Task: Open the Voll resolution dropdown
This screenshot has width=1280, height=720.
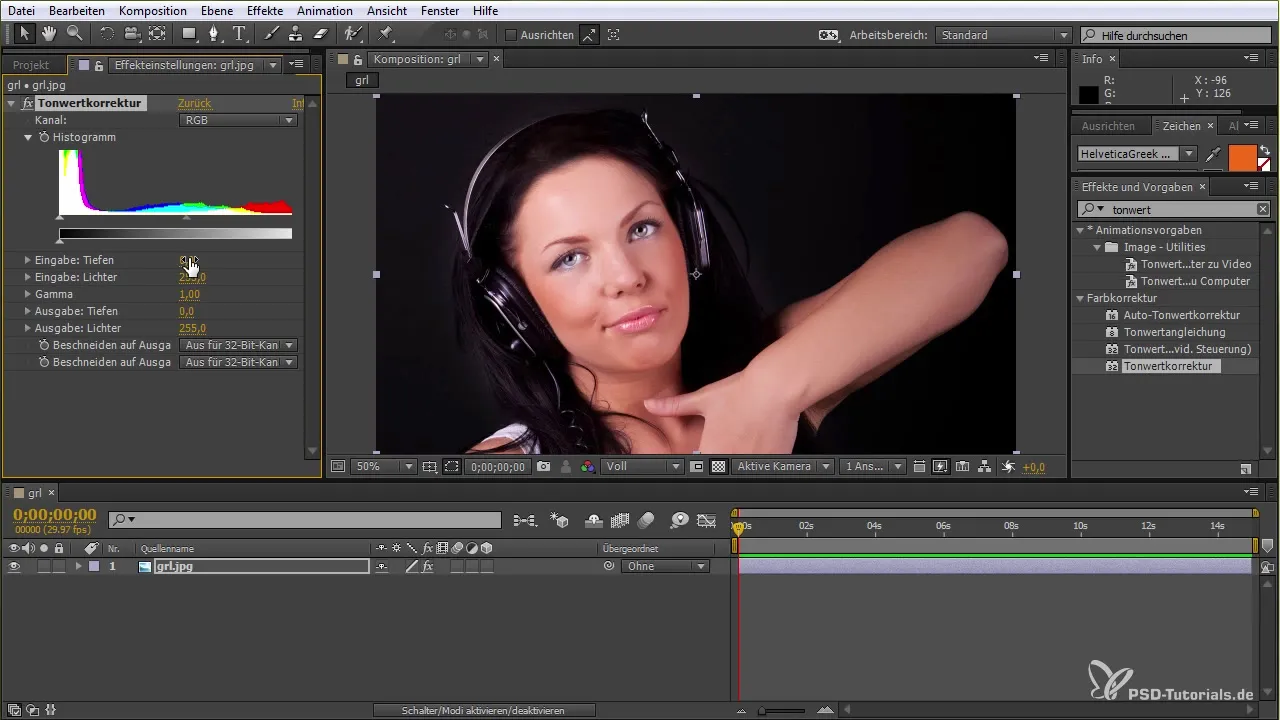Action: pyautogui.click(x=643, y=467)
